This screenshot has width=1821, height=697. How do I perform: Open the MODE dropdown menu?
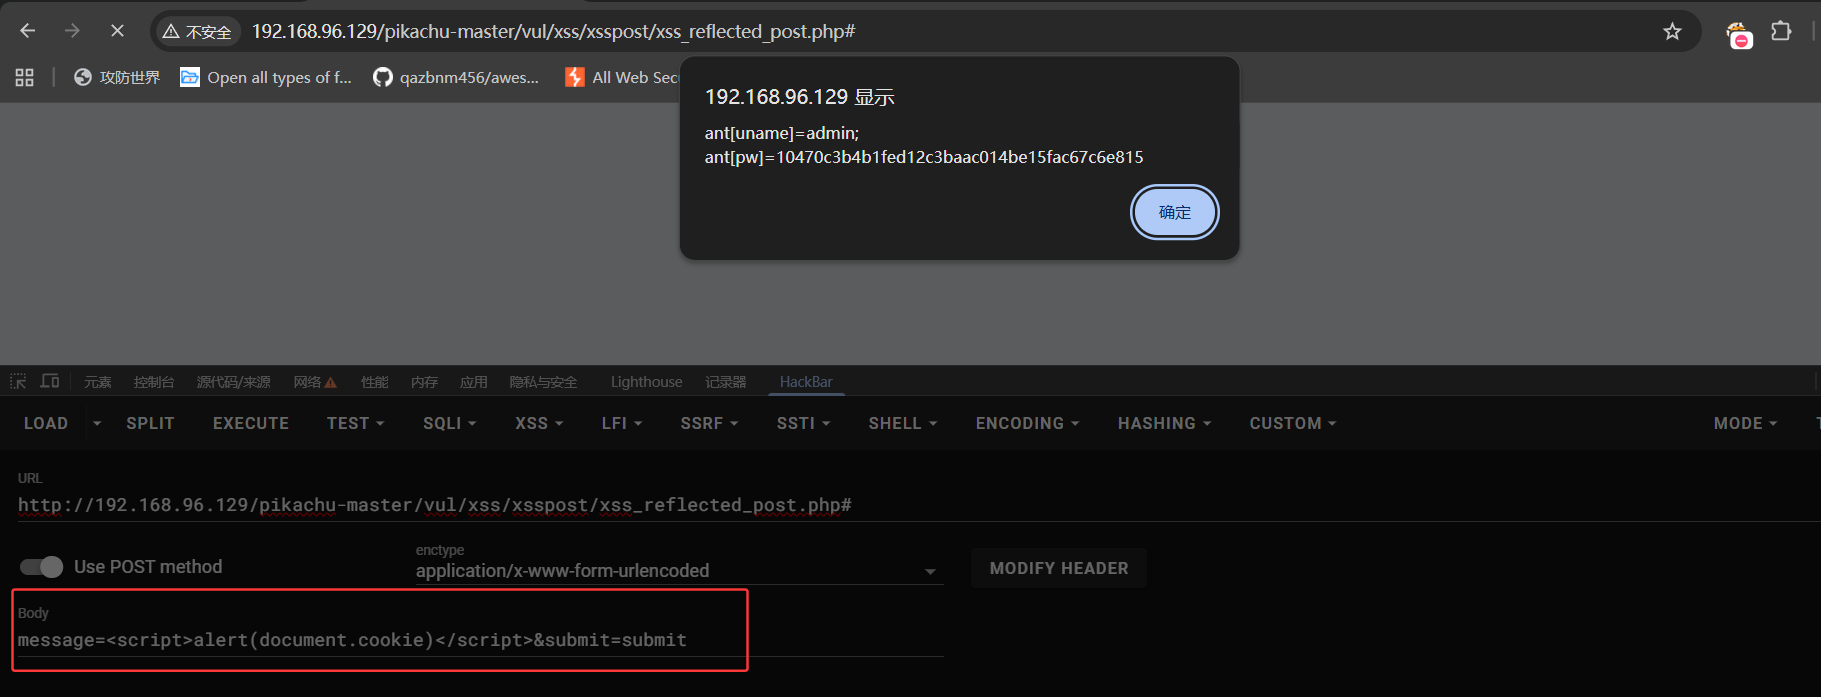(x=1746, y=423)
